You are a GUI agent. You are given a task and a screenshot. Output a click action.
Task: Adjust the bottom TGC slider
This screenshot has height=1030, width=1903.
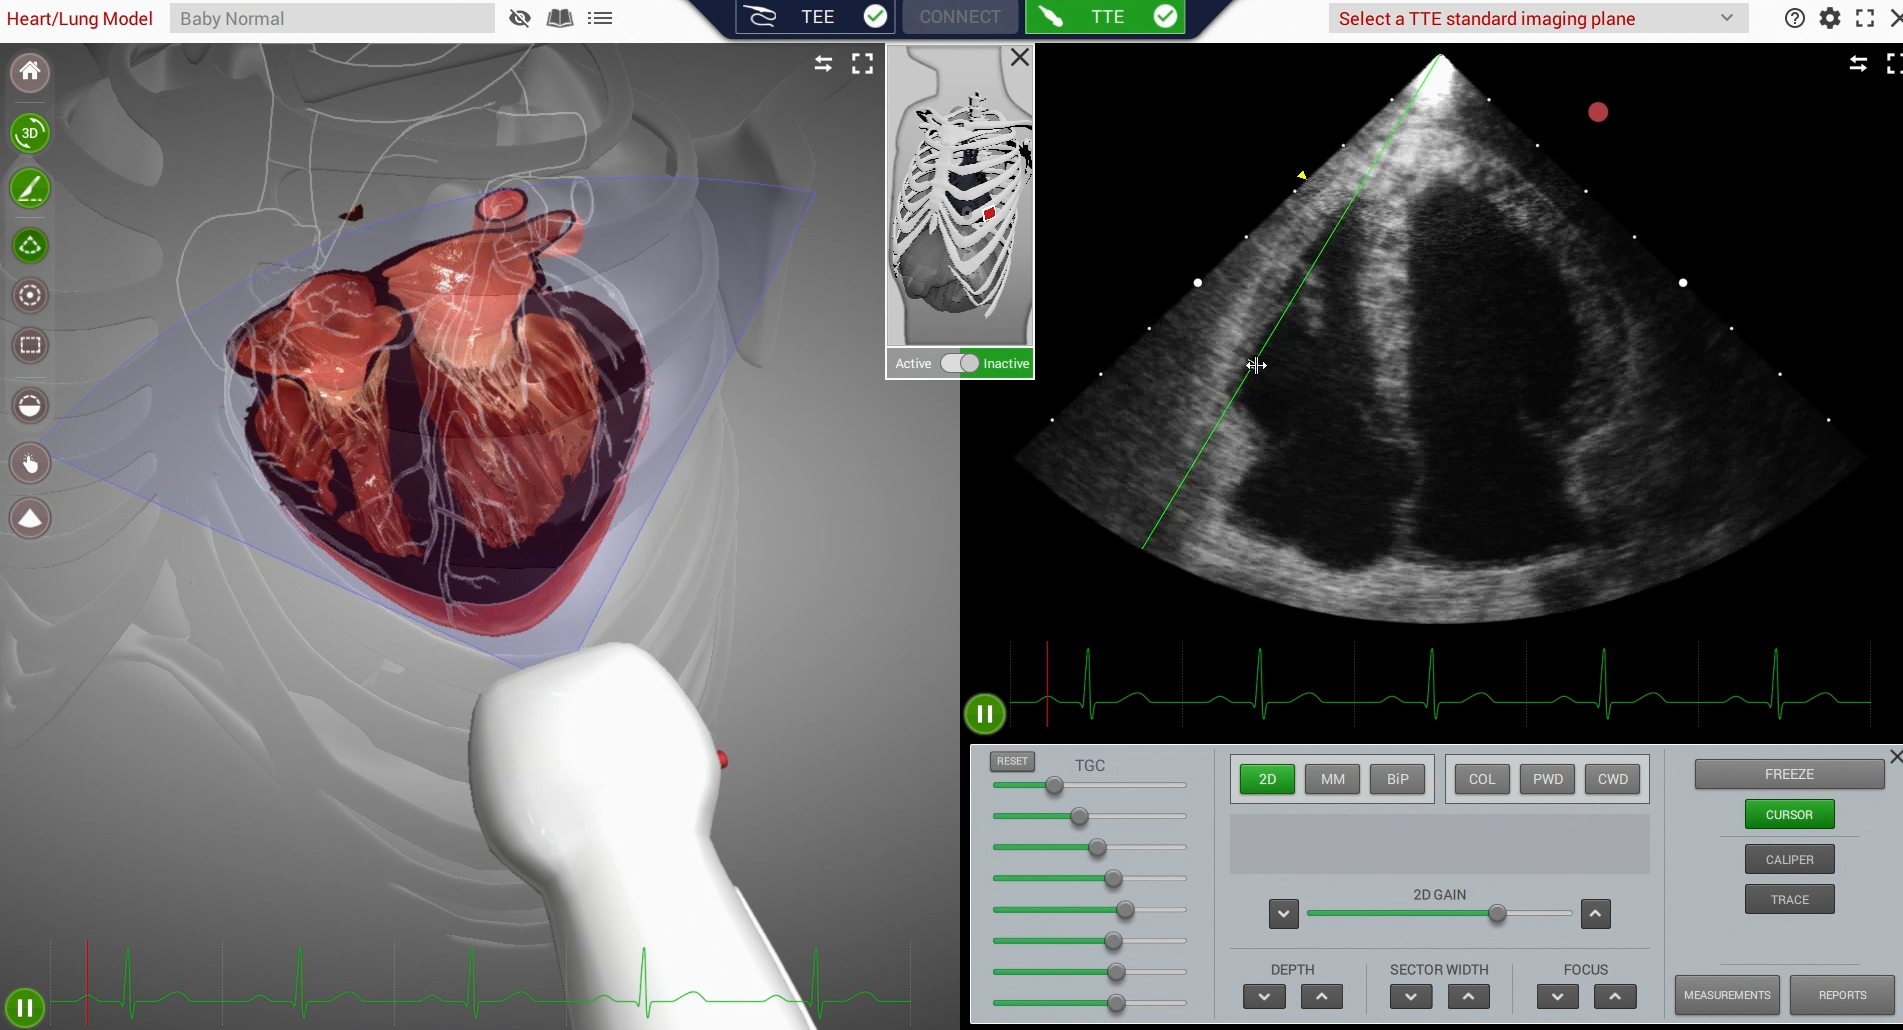[1116, 1003]
